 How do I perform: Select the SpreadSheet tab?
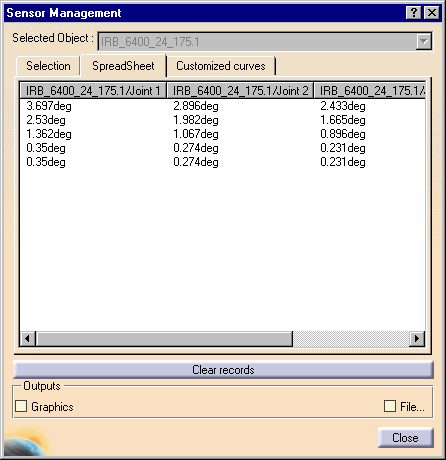123,65
